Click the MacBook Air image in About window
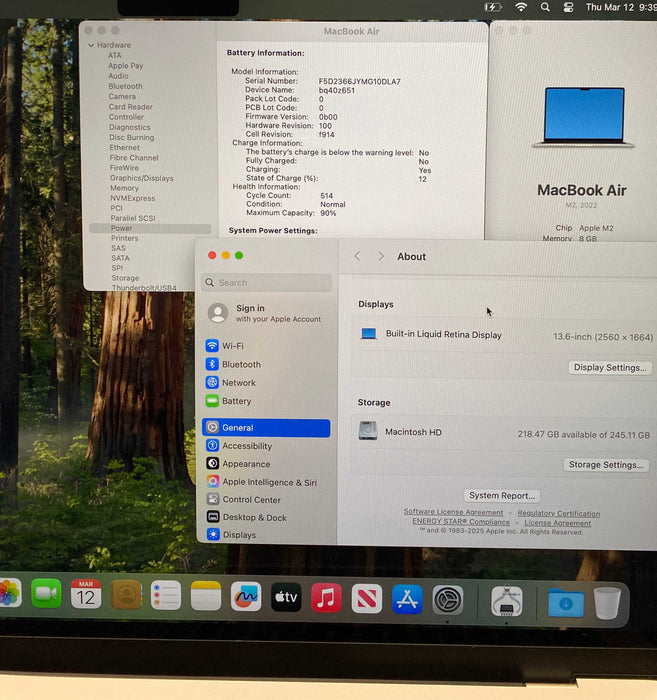657x700 pixels. [584, 117]
